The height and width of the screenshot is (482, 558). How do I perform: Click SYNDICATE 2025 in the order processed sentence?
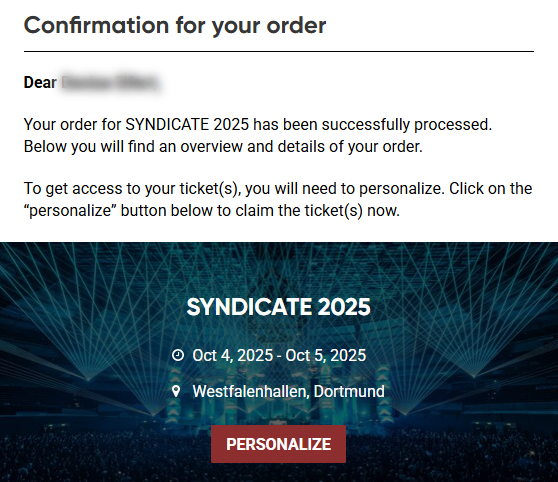tap(187, 125)
